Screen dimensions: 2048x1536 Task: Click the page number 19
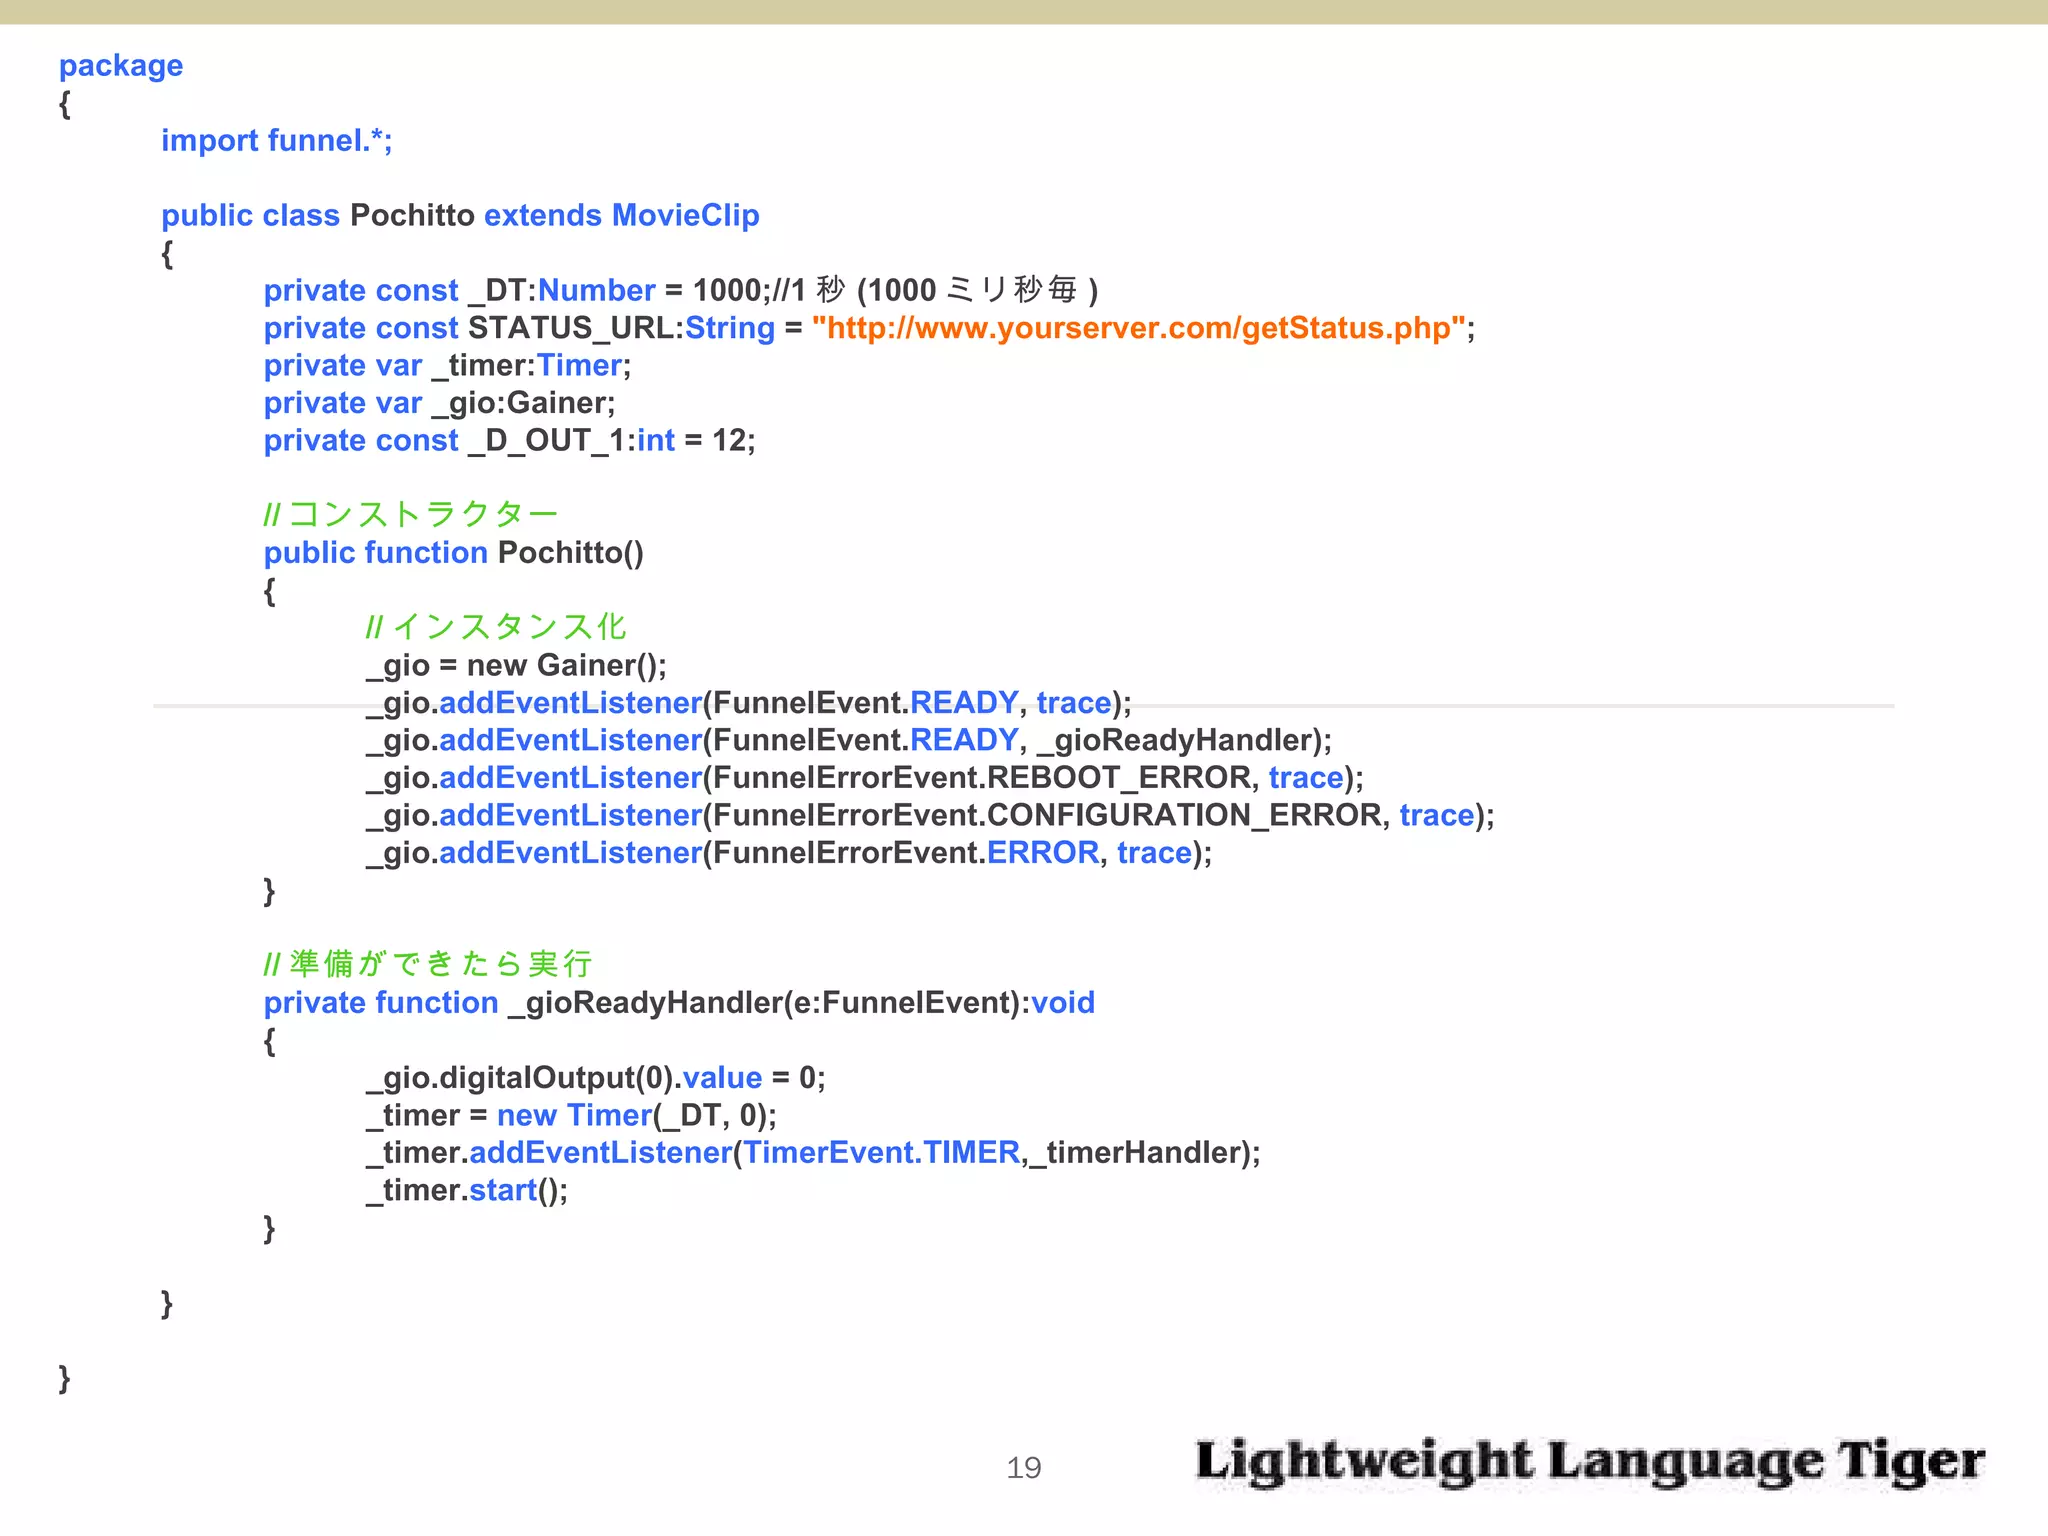pyautogui.click(x=1024, y=1468)
